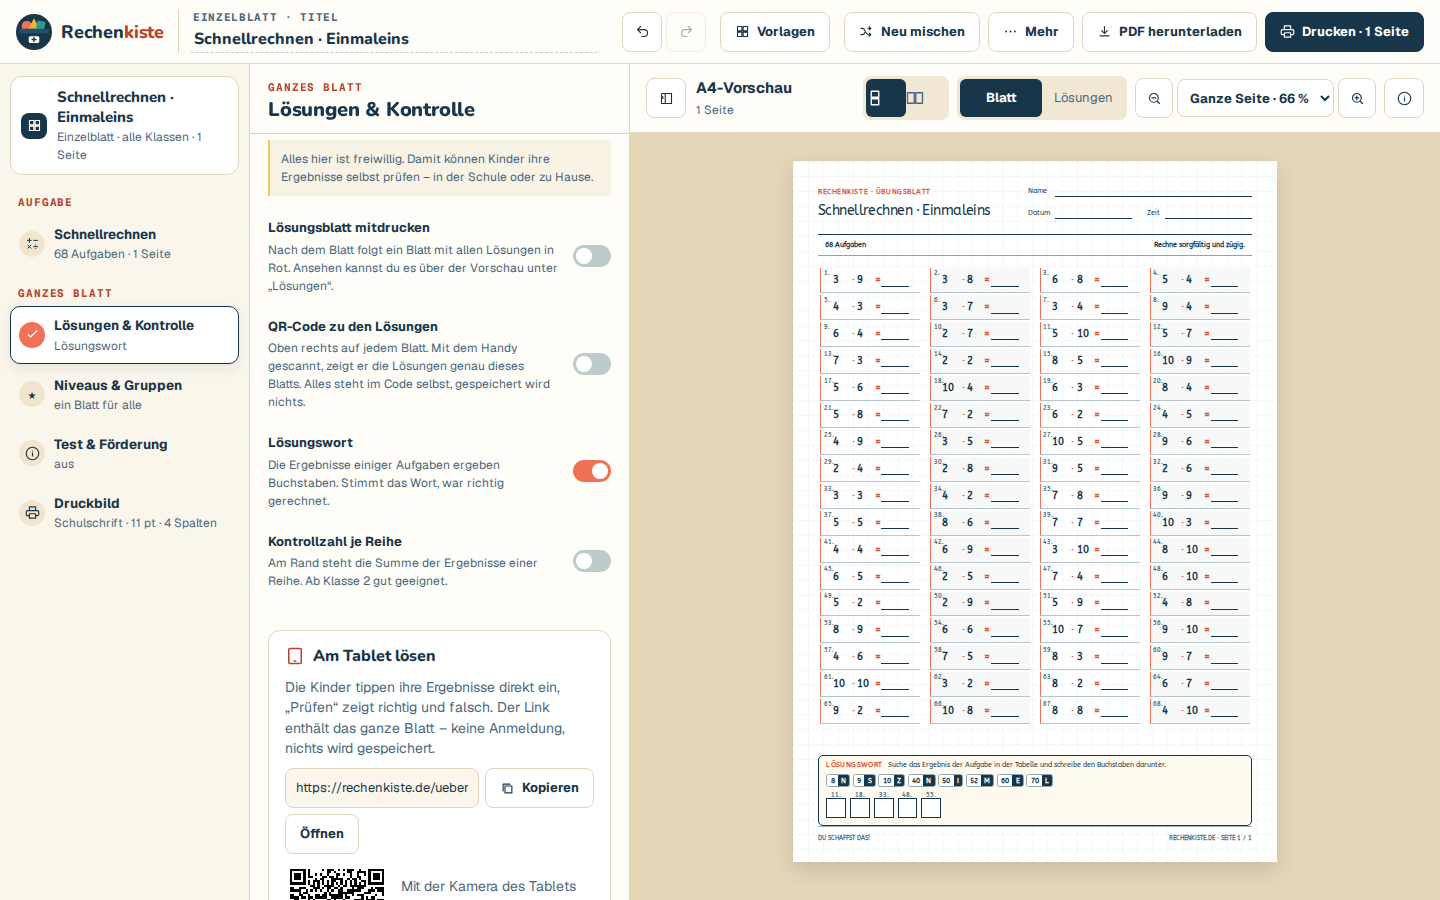The image size is (1440, 900).
Task: Copy the tablet link with Kopieren
Action: pos(540,788)
